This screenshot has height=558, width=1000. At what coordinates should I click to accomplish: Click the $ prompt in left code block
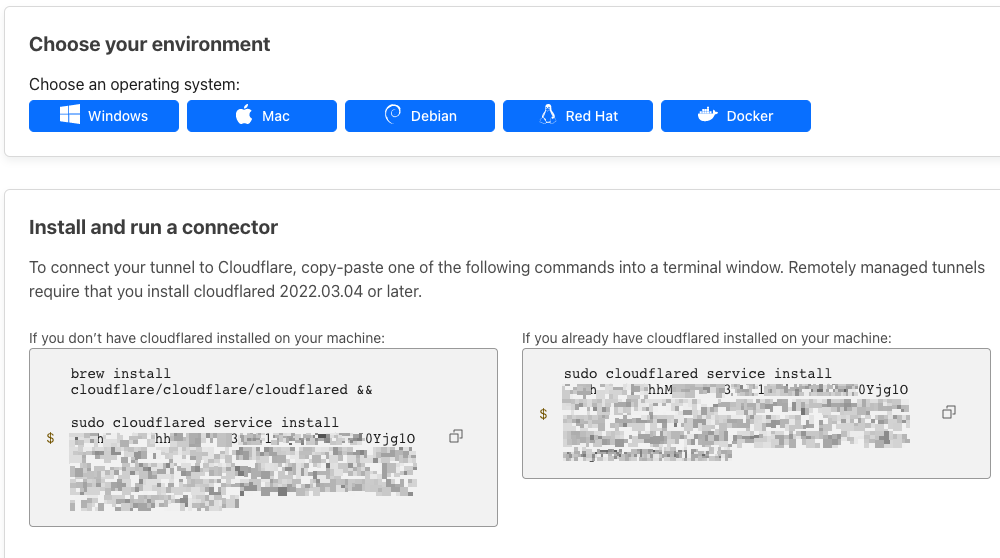[50, 438]
